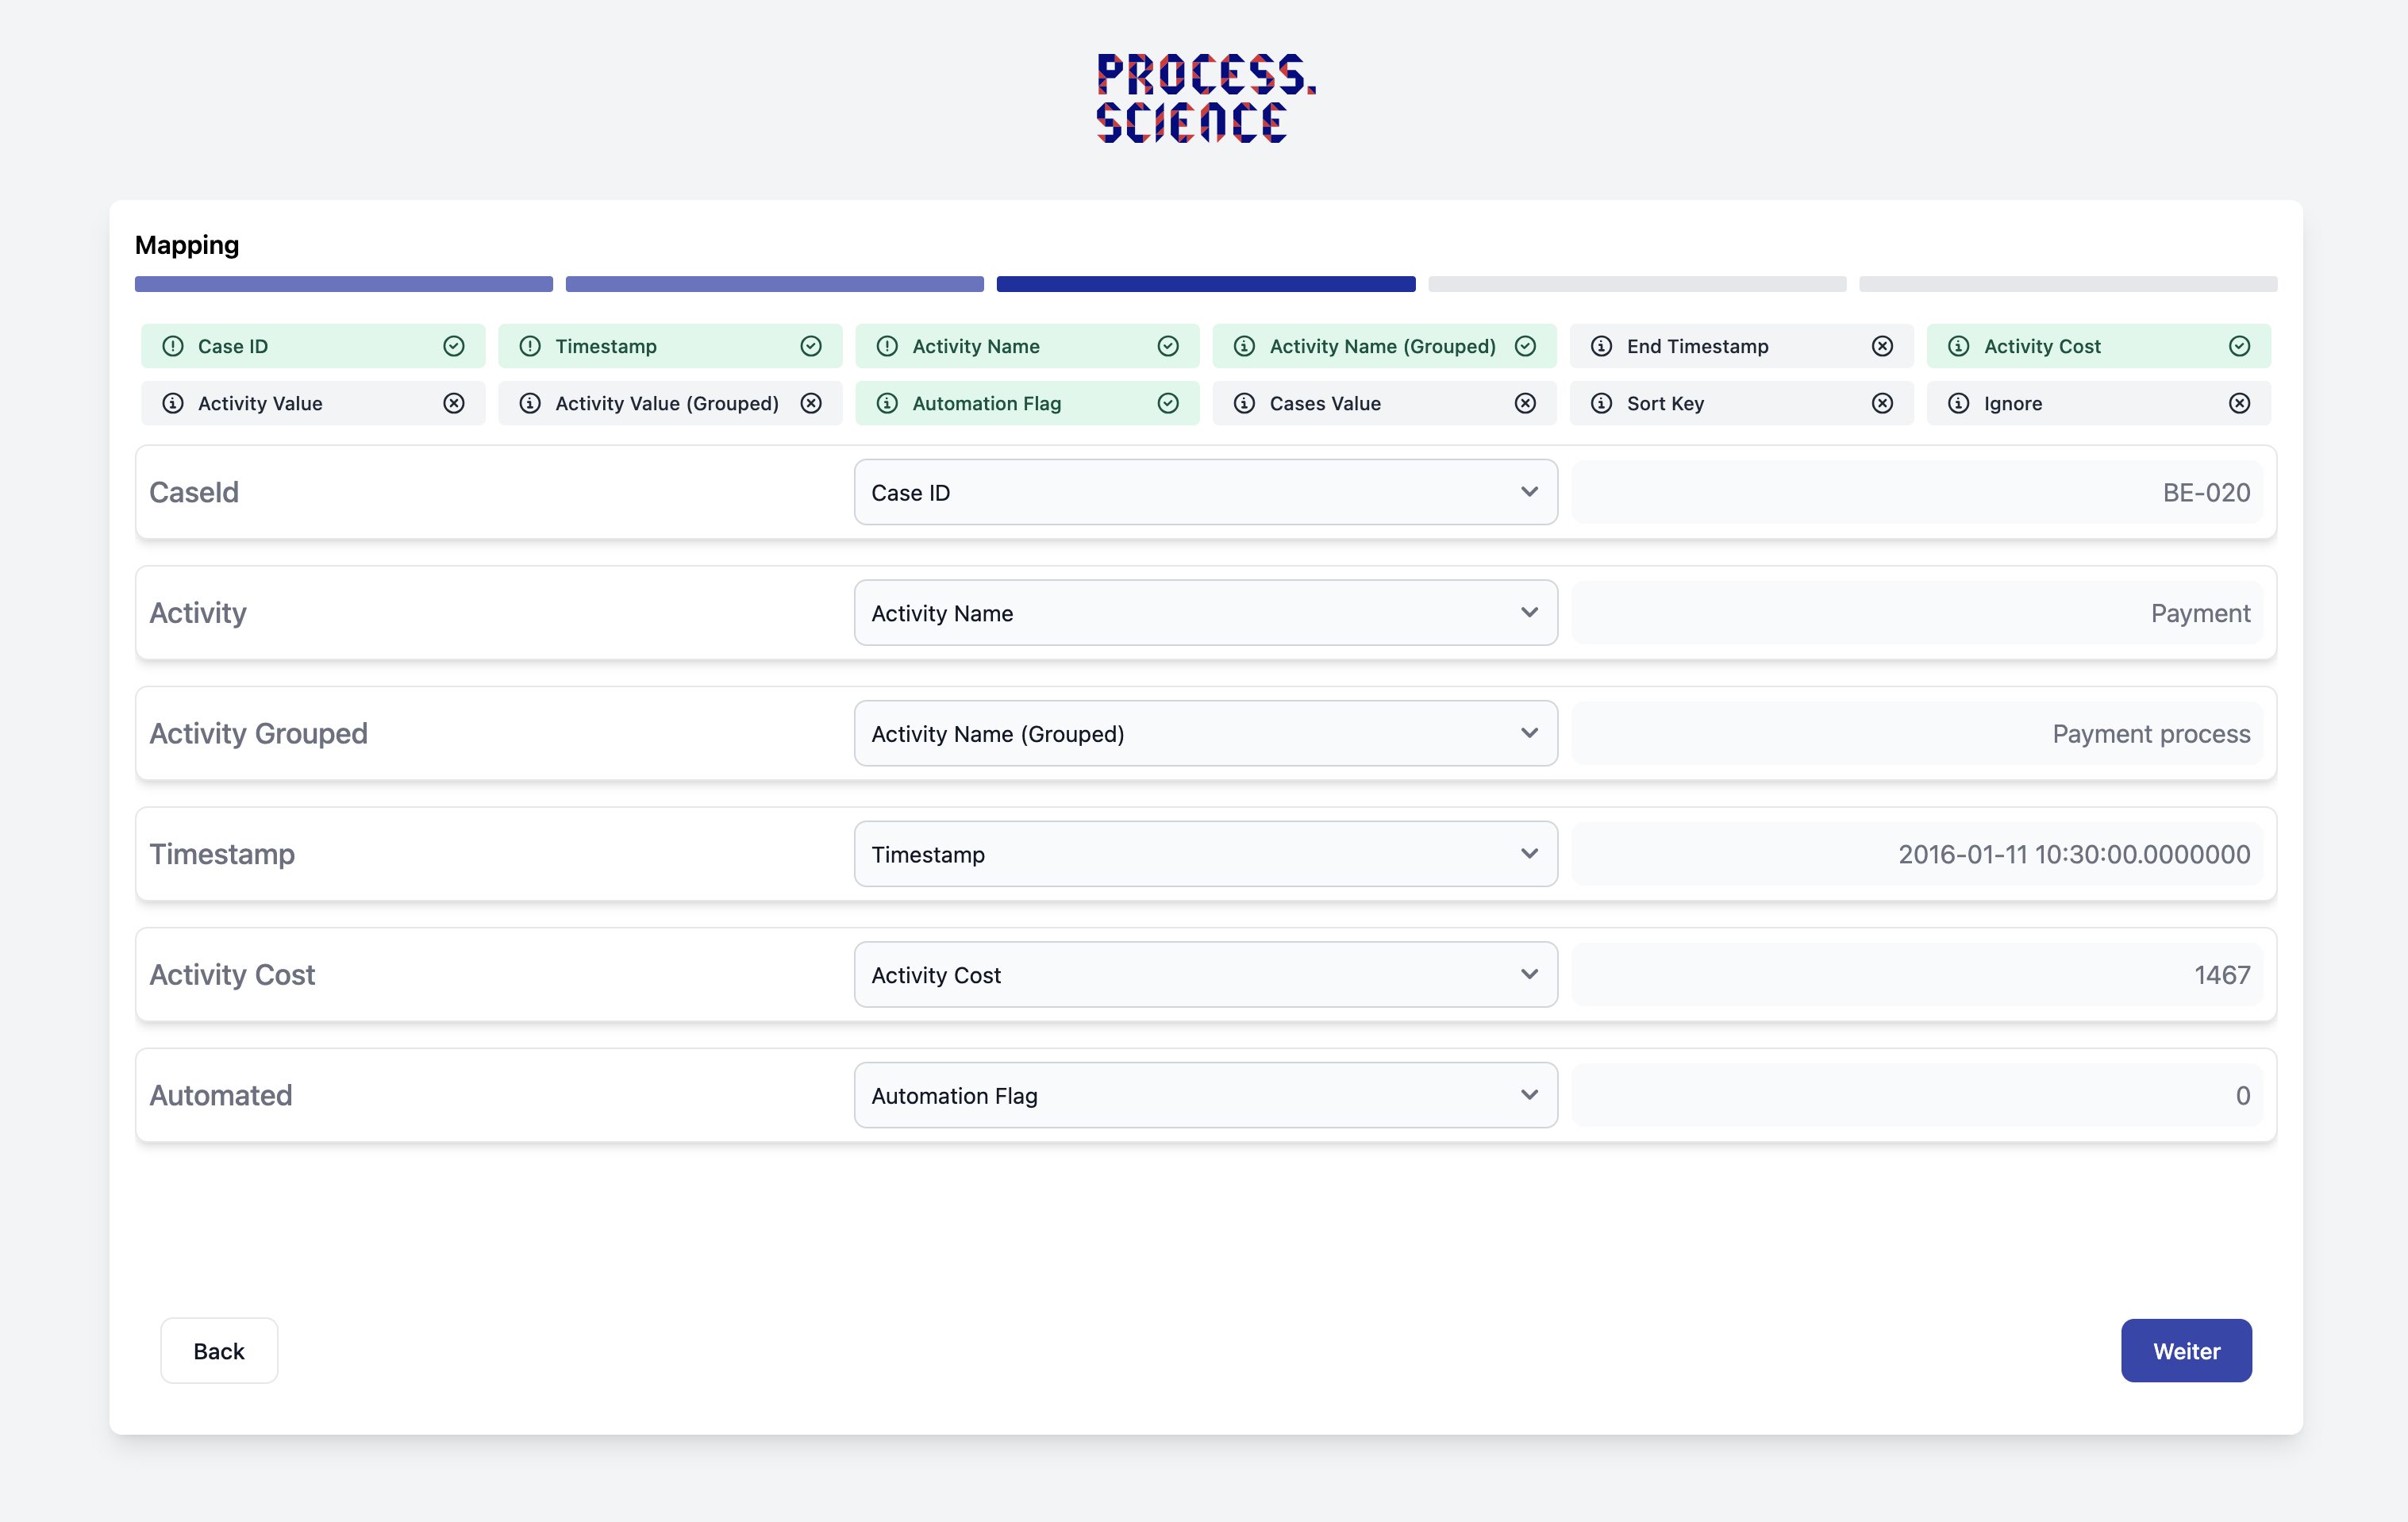Click the Activity column label
The height and width of the screenshot is (1522, 2408).
pos(198,613)
